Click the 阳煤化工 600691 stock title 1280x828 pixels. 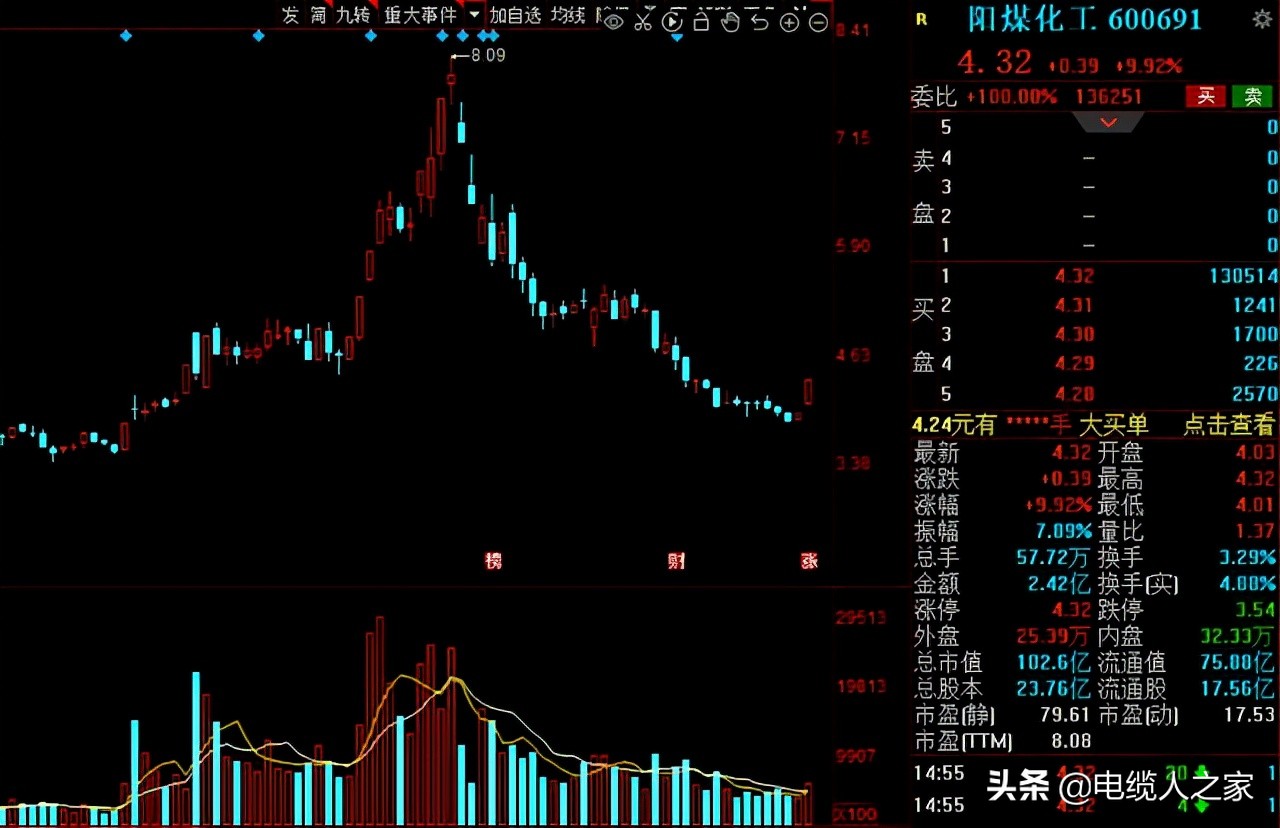1084,19
